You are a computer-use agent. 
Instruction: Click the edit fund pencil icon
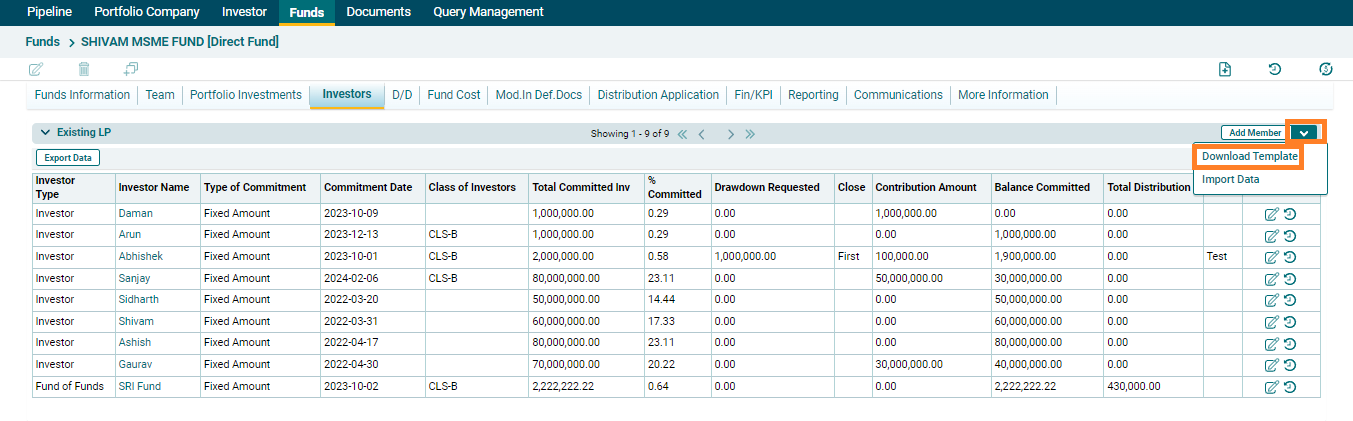pos(36,69)
